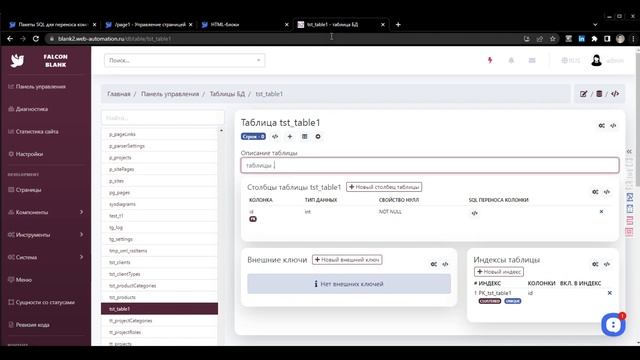Viewport: 640px width, 360px height.
Task: Click the table list scrollbar up arrow
Action: point(221,131)
